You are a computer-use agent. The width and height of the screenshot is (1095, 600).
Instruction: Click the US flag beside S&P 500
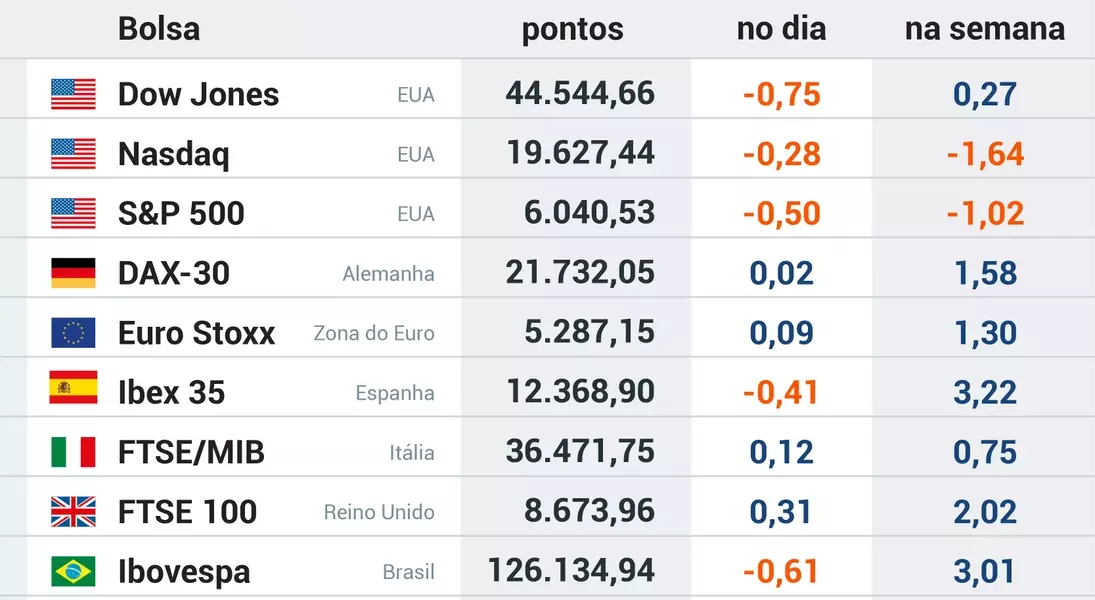tap(73, 213)
